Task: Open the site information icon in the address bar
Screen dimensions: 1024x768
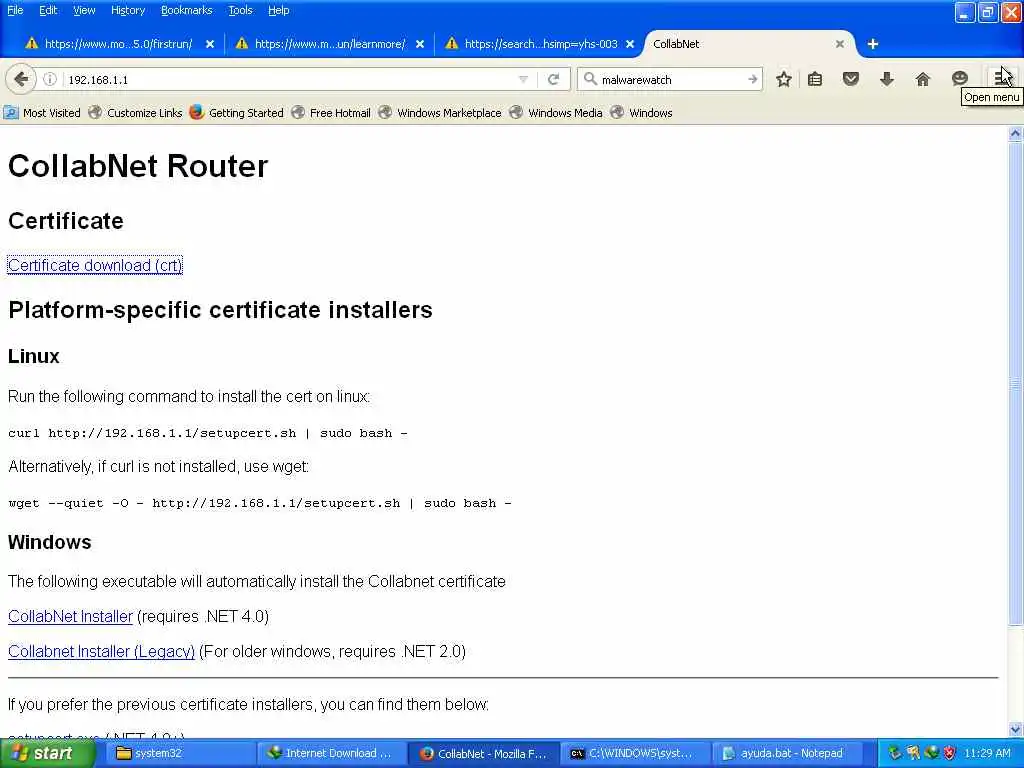Action: click(x=50, y=79)
